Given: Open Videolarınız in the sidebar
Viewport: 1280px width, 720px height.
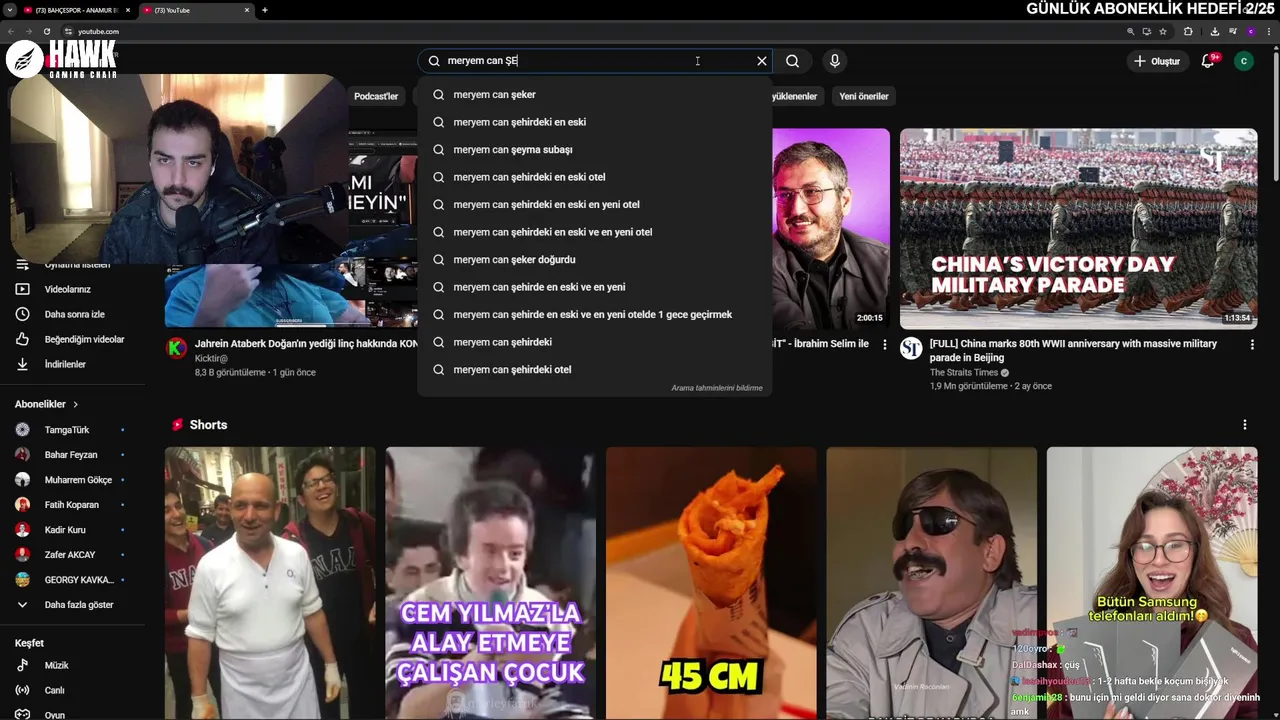Looking at the screenshot, I should [67, 289].
